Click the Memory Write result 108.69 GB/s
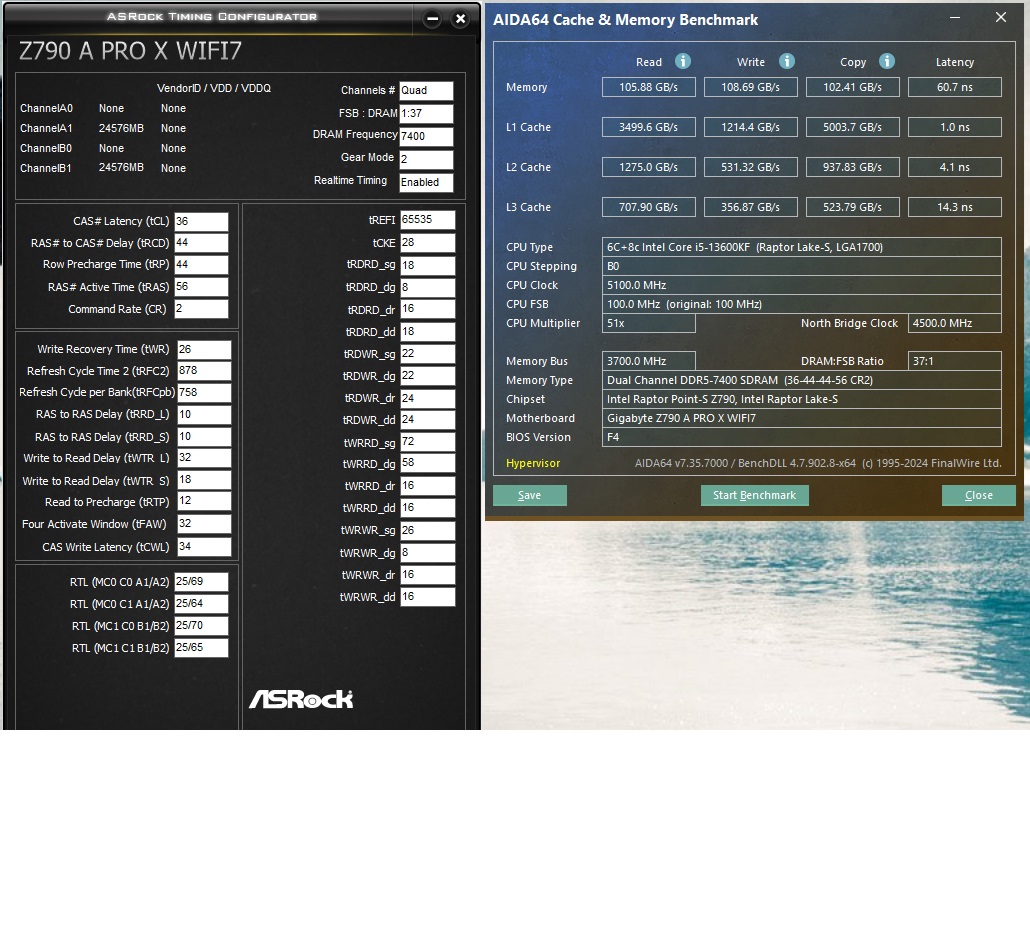 [750, 87]
